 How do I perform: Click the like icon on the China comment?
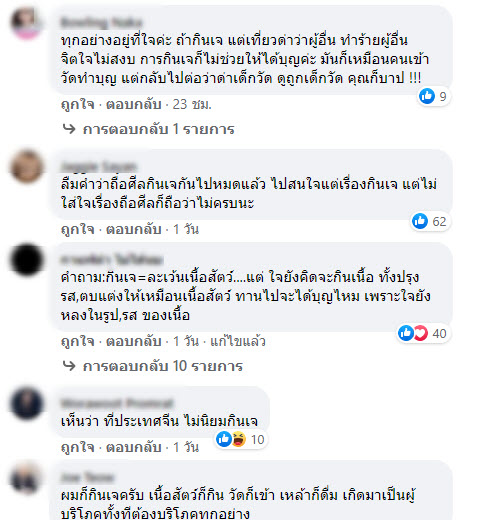click(224, 439)
